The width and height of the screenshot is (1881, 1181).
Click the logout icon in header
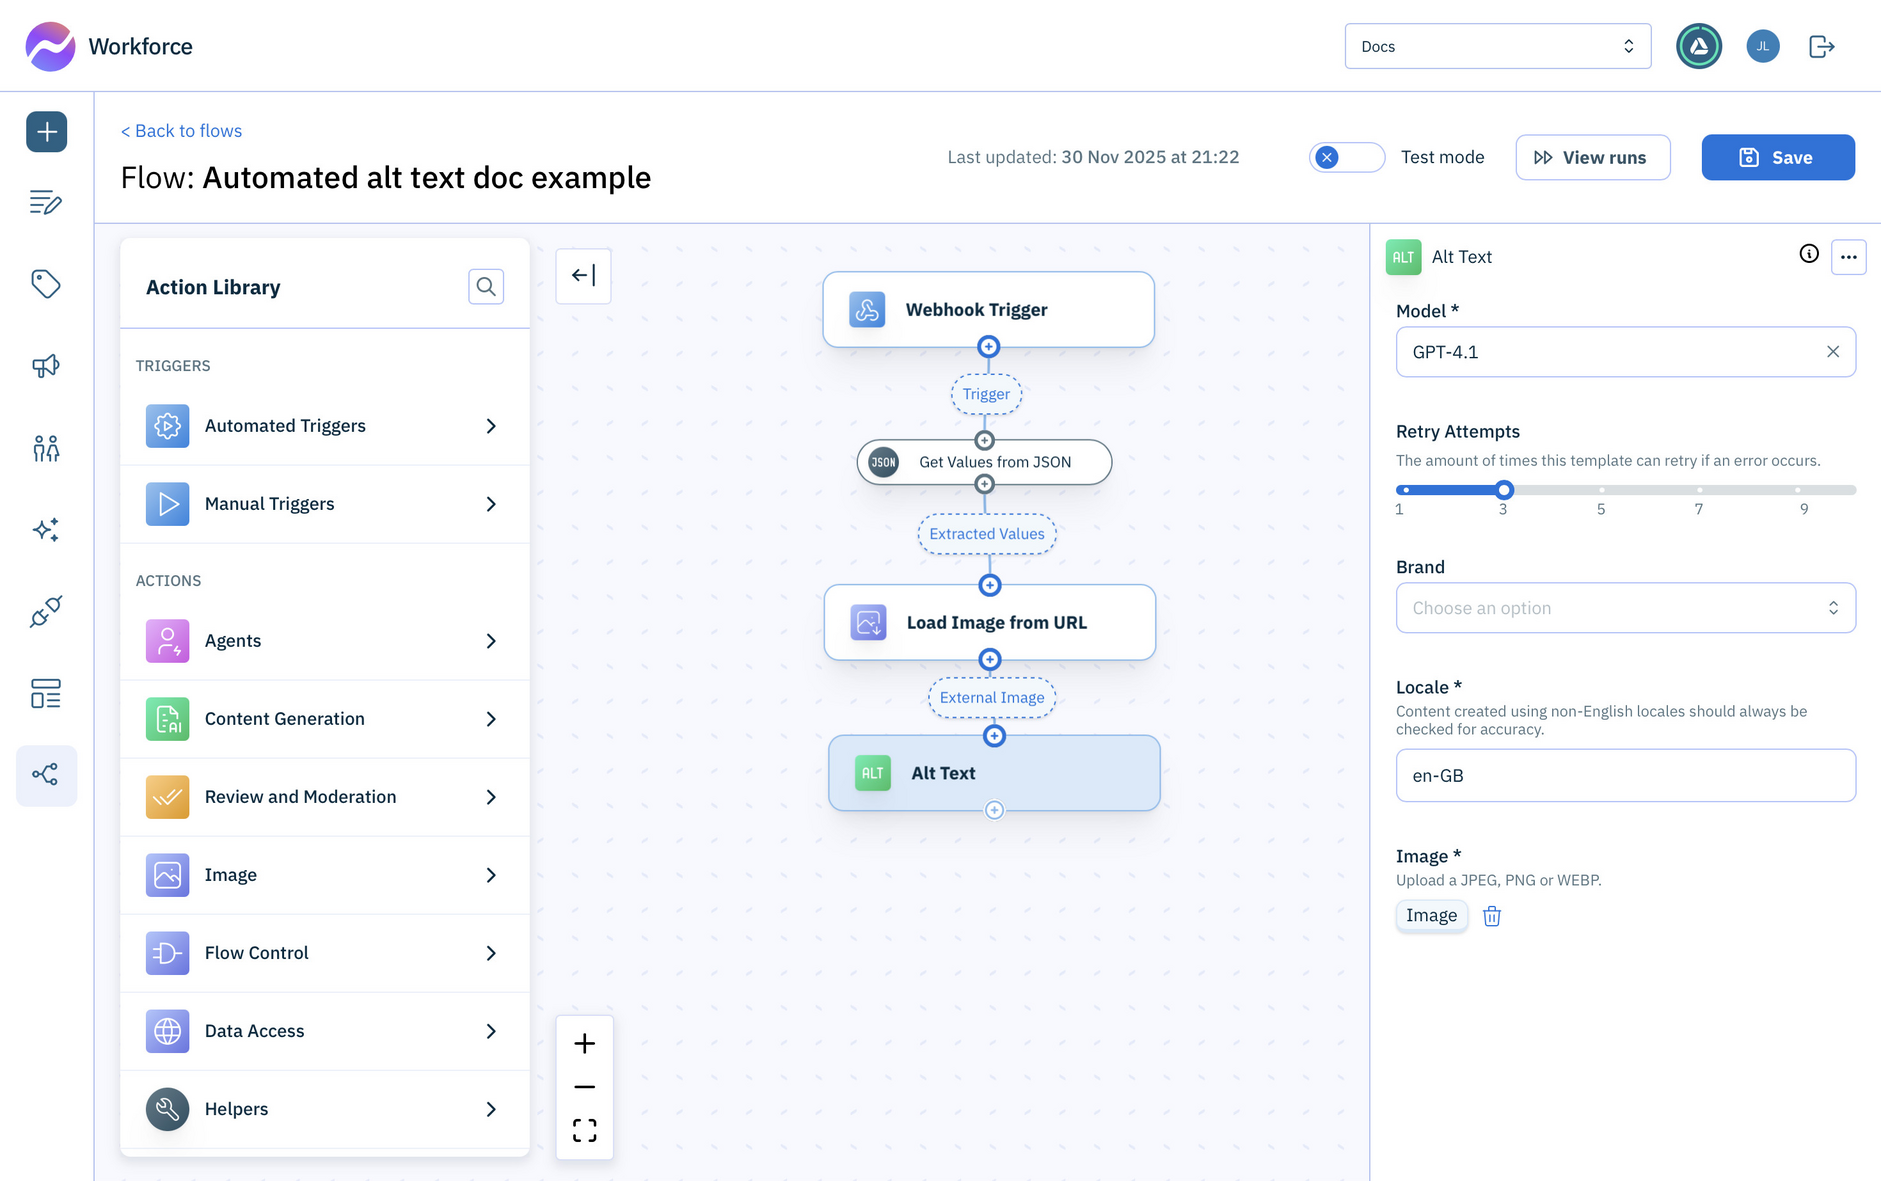pyautogui.click(x=1821, y=47)
